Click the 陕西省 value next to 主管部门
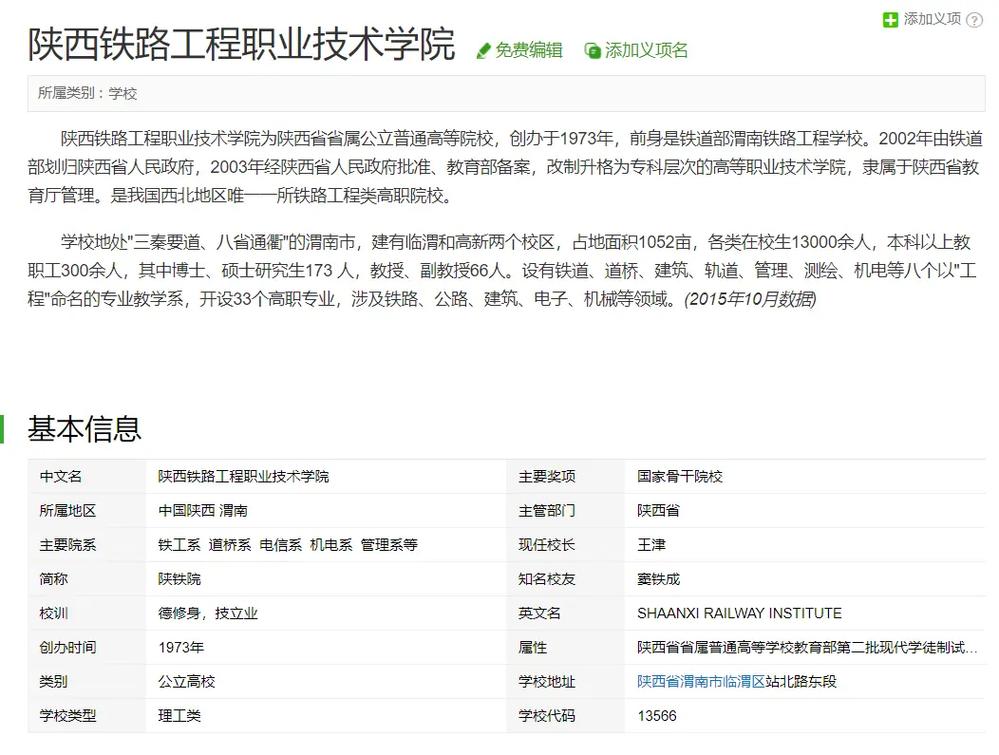The width and height of the screenshot is (999, 755). 658,511
